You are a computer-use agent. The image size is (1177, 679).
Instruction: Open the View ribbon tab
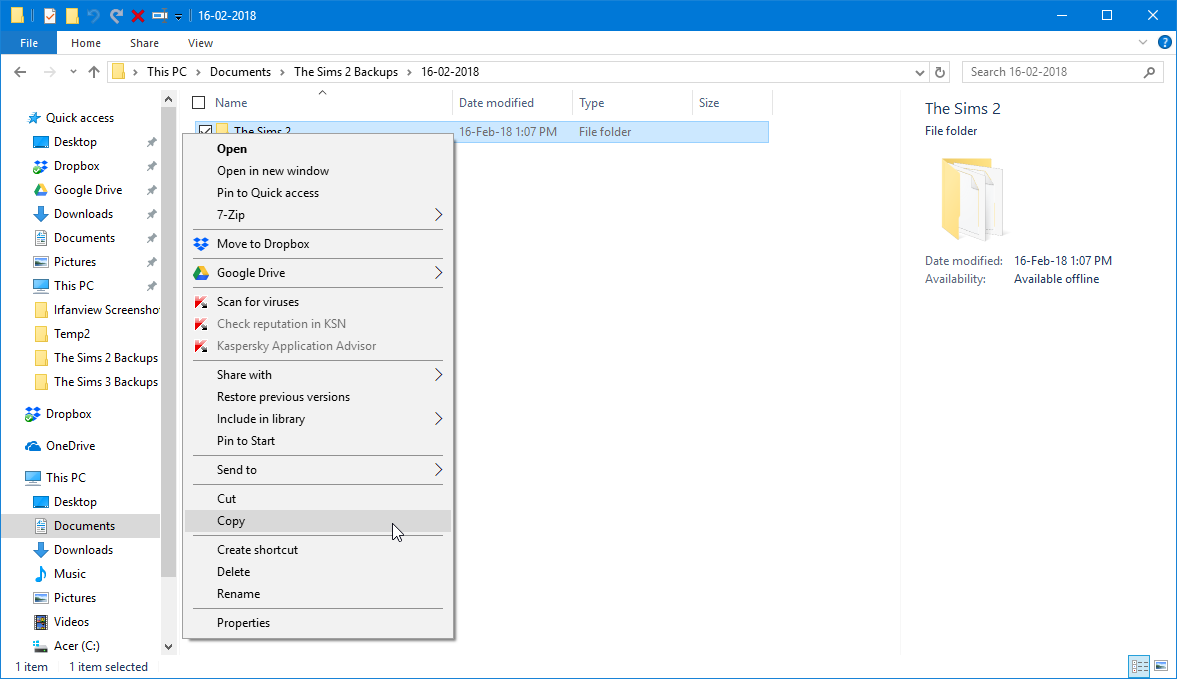(x=200, y=44)
